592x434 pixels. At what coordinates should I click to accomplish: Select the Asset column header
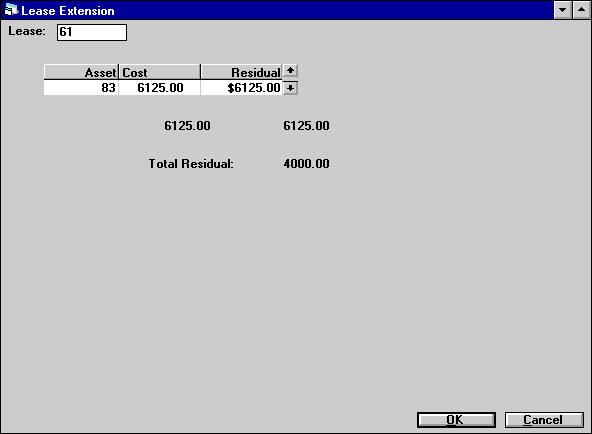[x=81, y=72]
